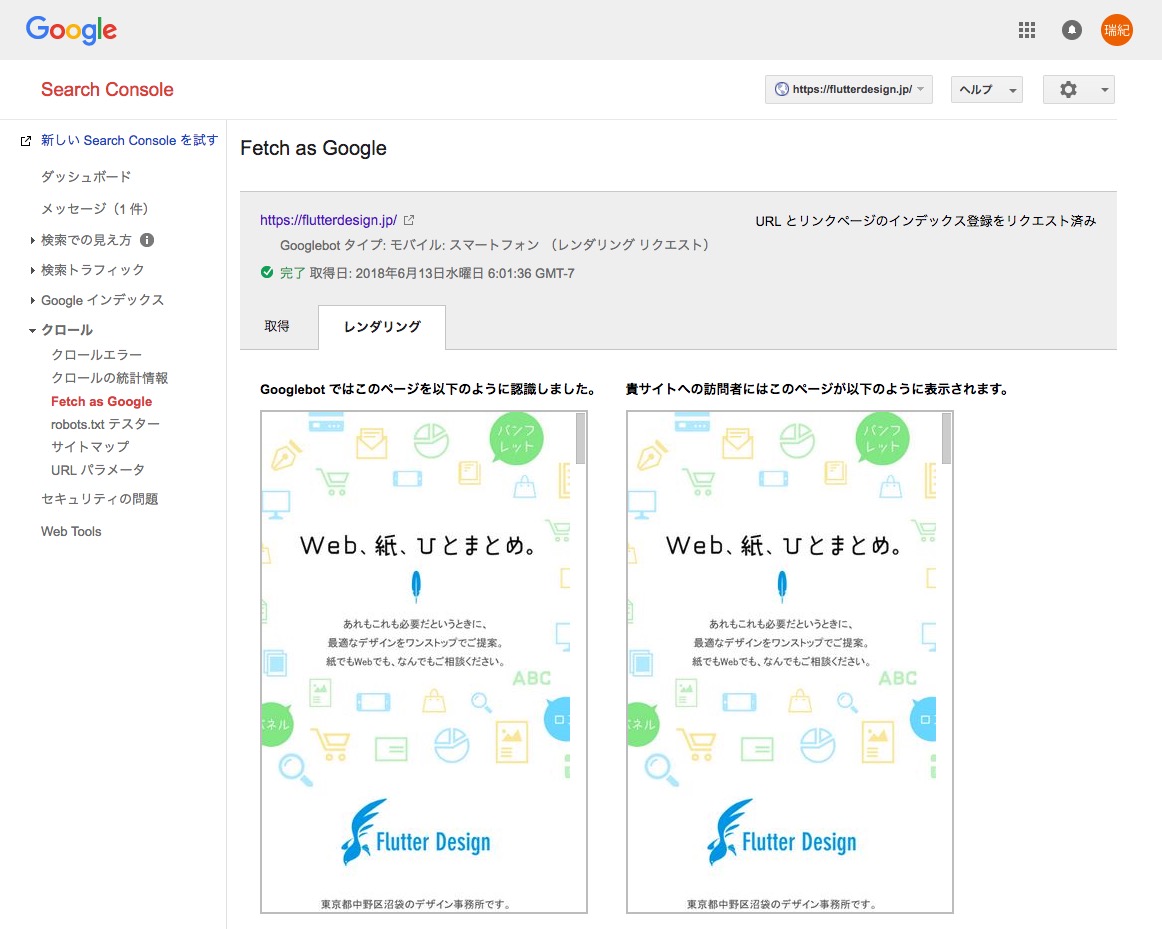Viewport: 1162px width, 929px height.
Task: Open the https://flutterdesign.jp/ property dropdown
Action: [849, 90]
